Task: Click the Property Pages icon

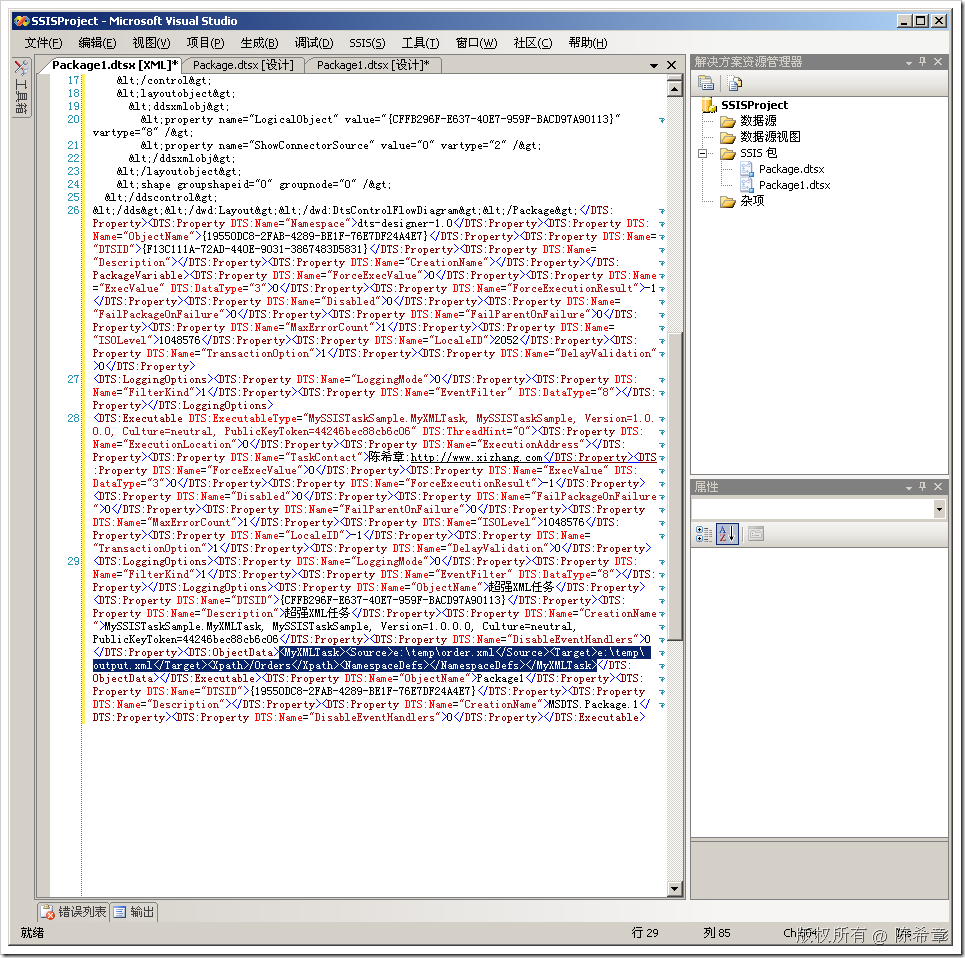Action: click(x=756, y=534)
